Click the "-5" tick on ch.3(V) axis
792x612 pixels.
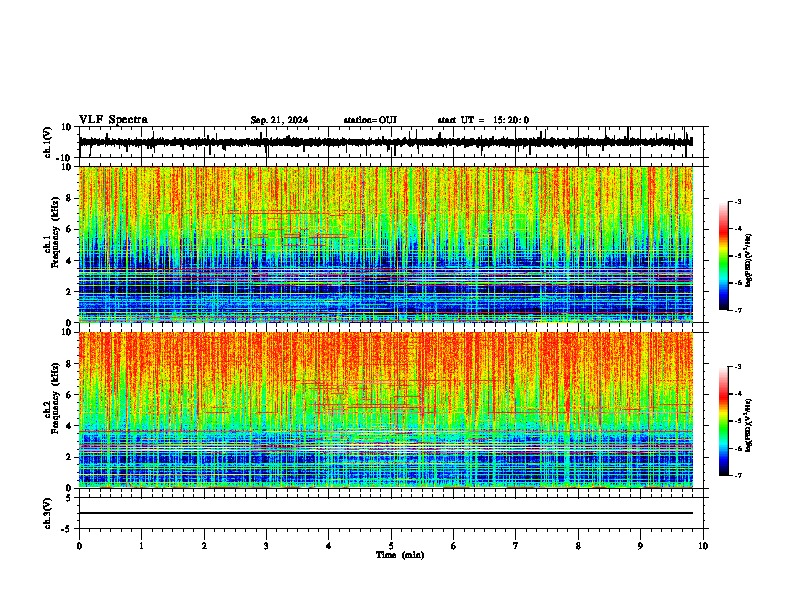[x=67, y=529]
